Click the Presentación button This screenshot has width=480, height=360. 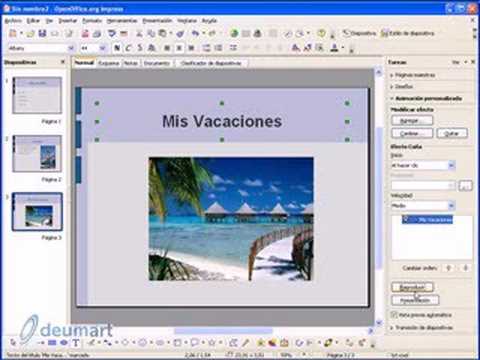coord(415,300)
